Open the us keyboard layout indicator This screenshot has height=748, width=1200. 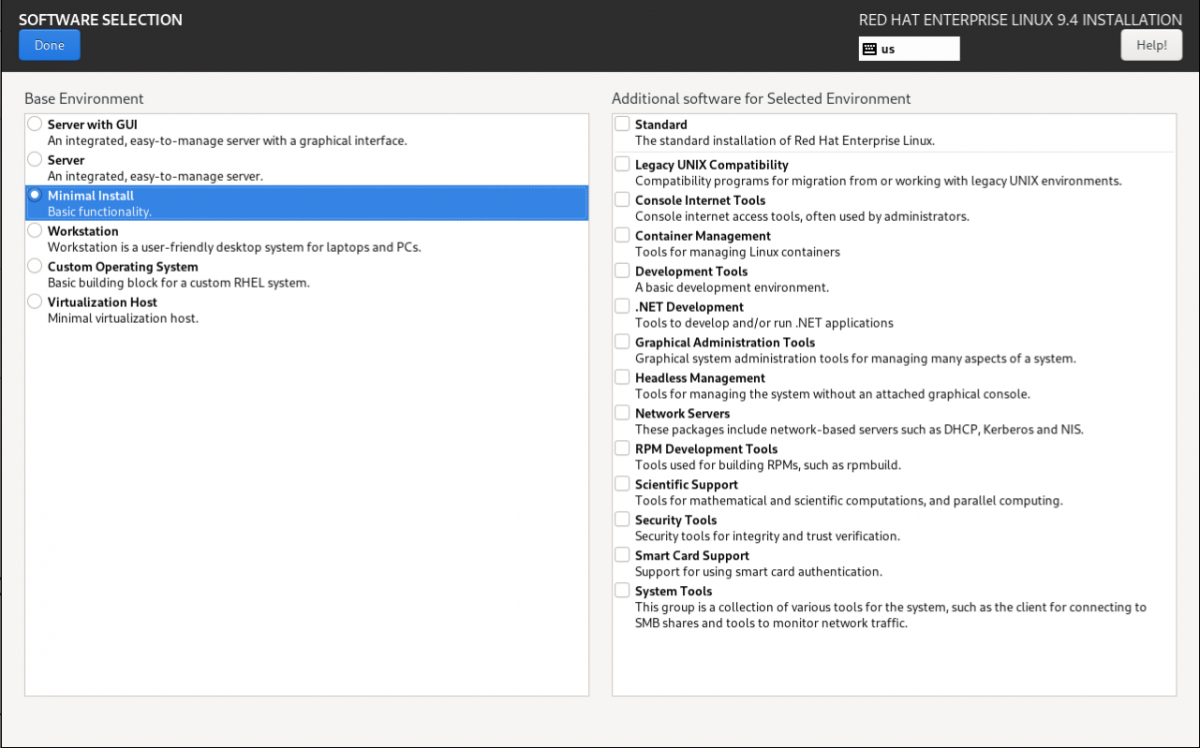tap(908, 49)
